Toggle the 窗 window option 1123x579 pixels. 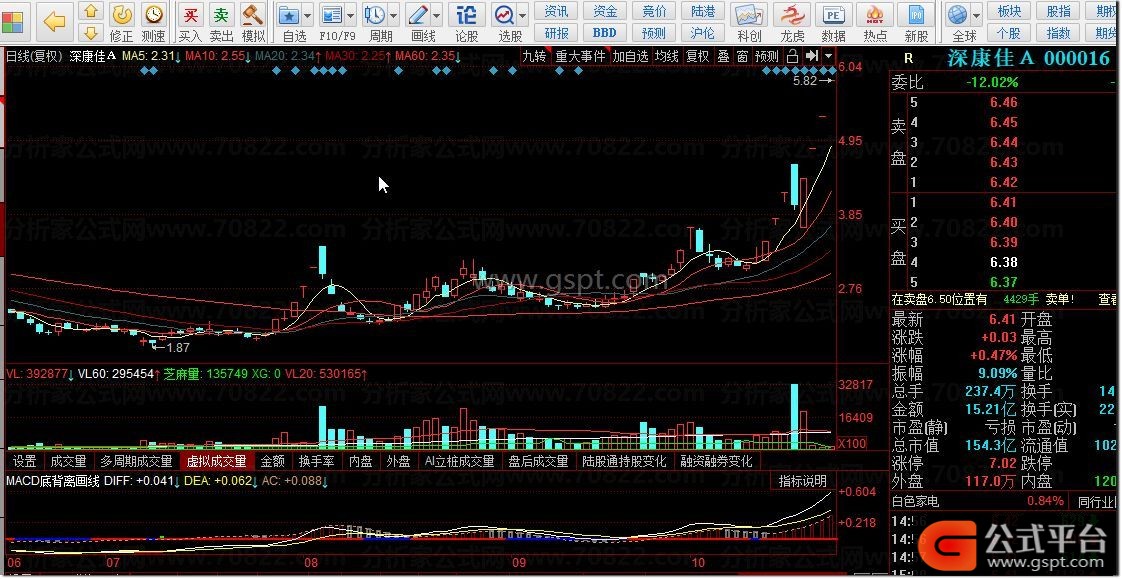[742, 56]
